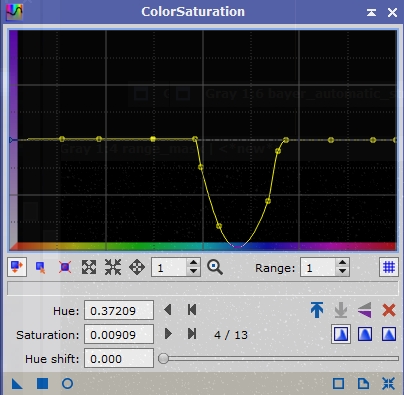Activate the delete point mode icon
This screenshot has width=404, height=395.
[x=65, y=267]
